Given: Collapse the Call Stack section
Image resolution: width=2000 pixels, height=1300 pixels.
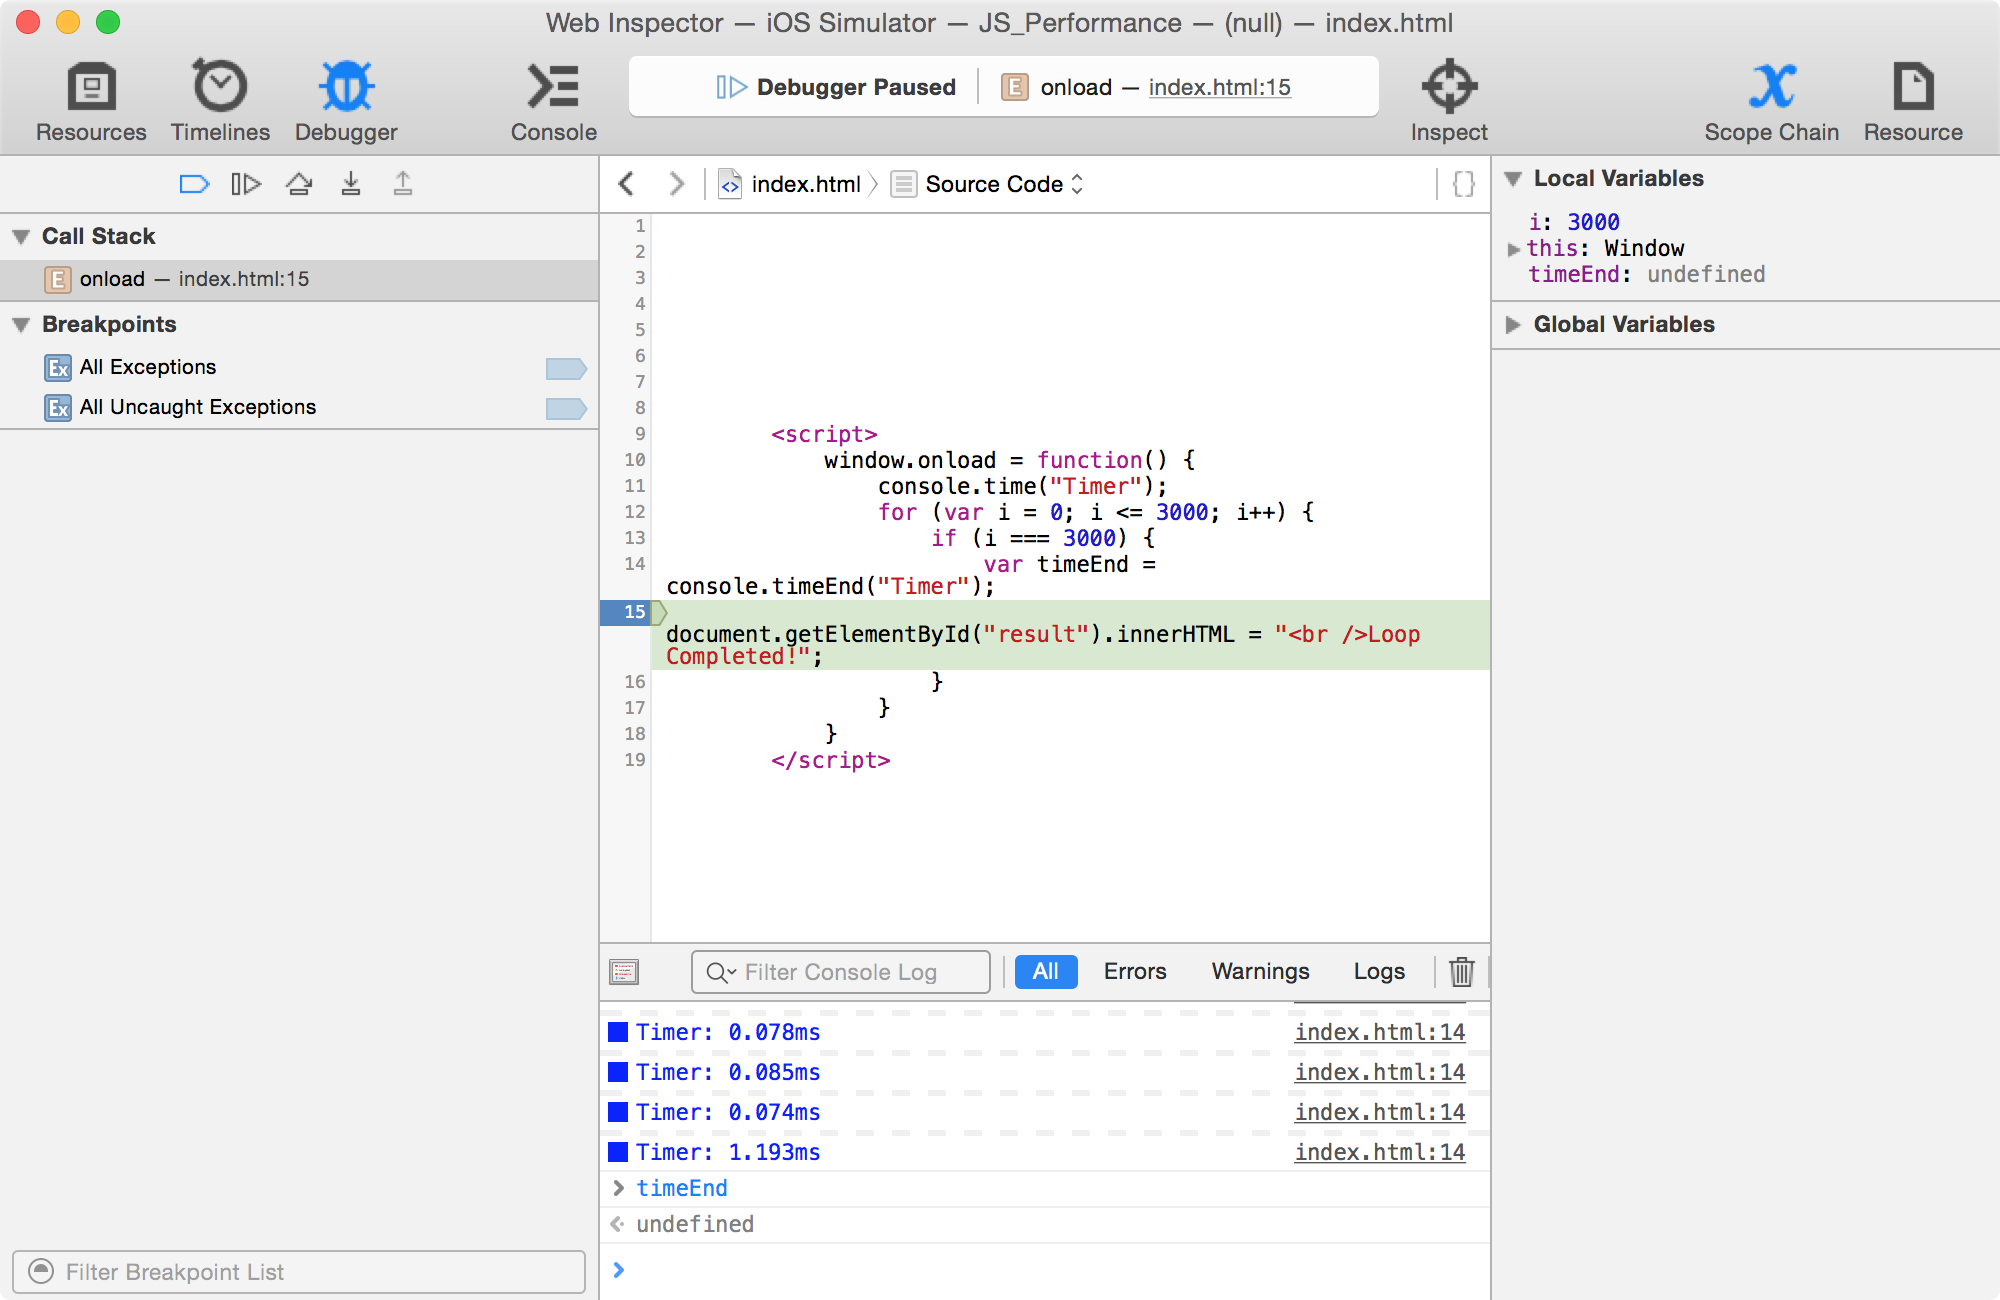Looking at the screenshot, I should (21, 237).
